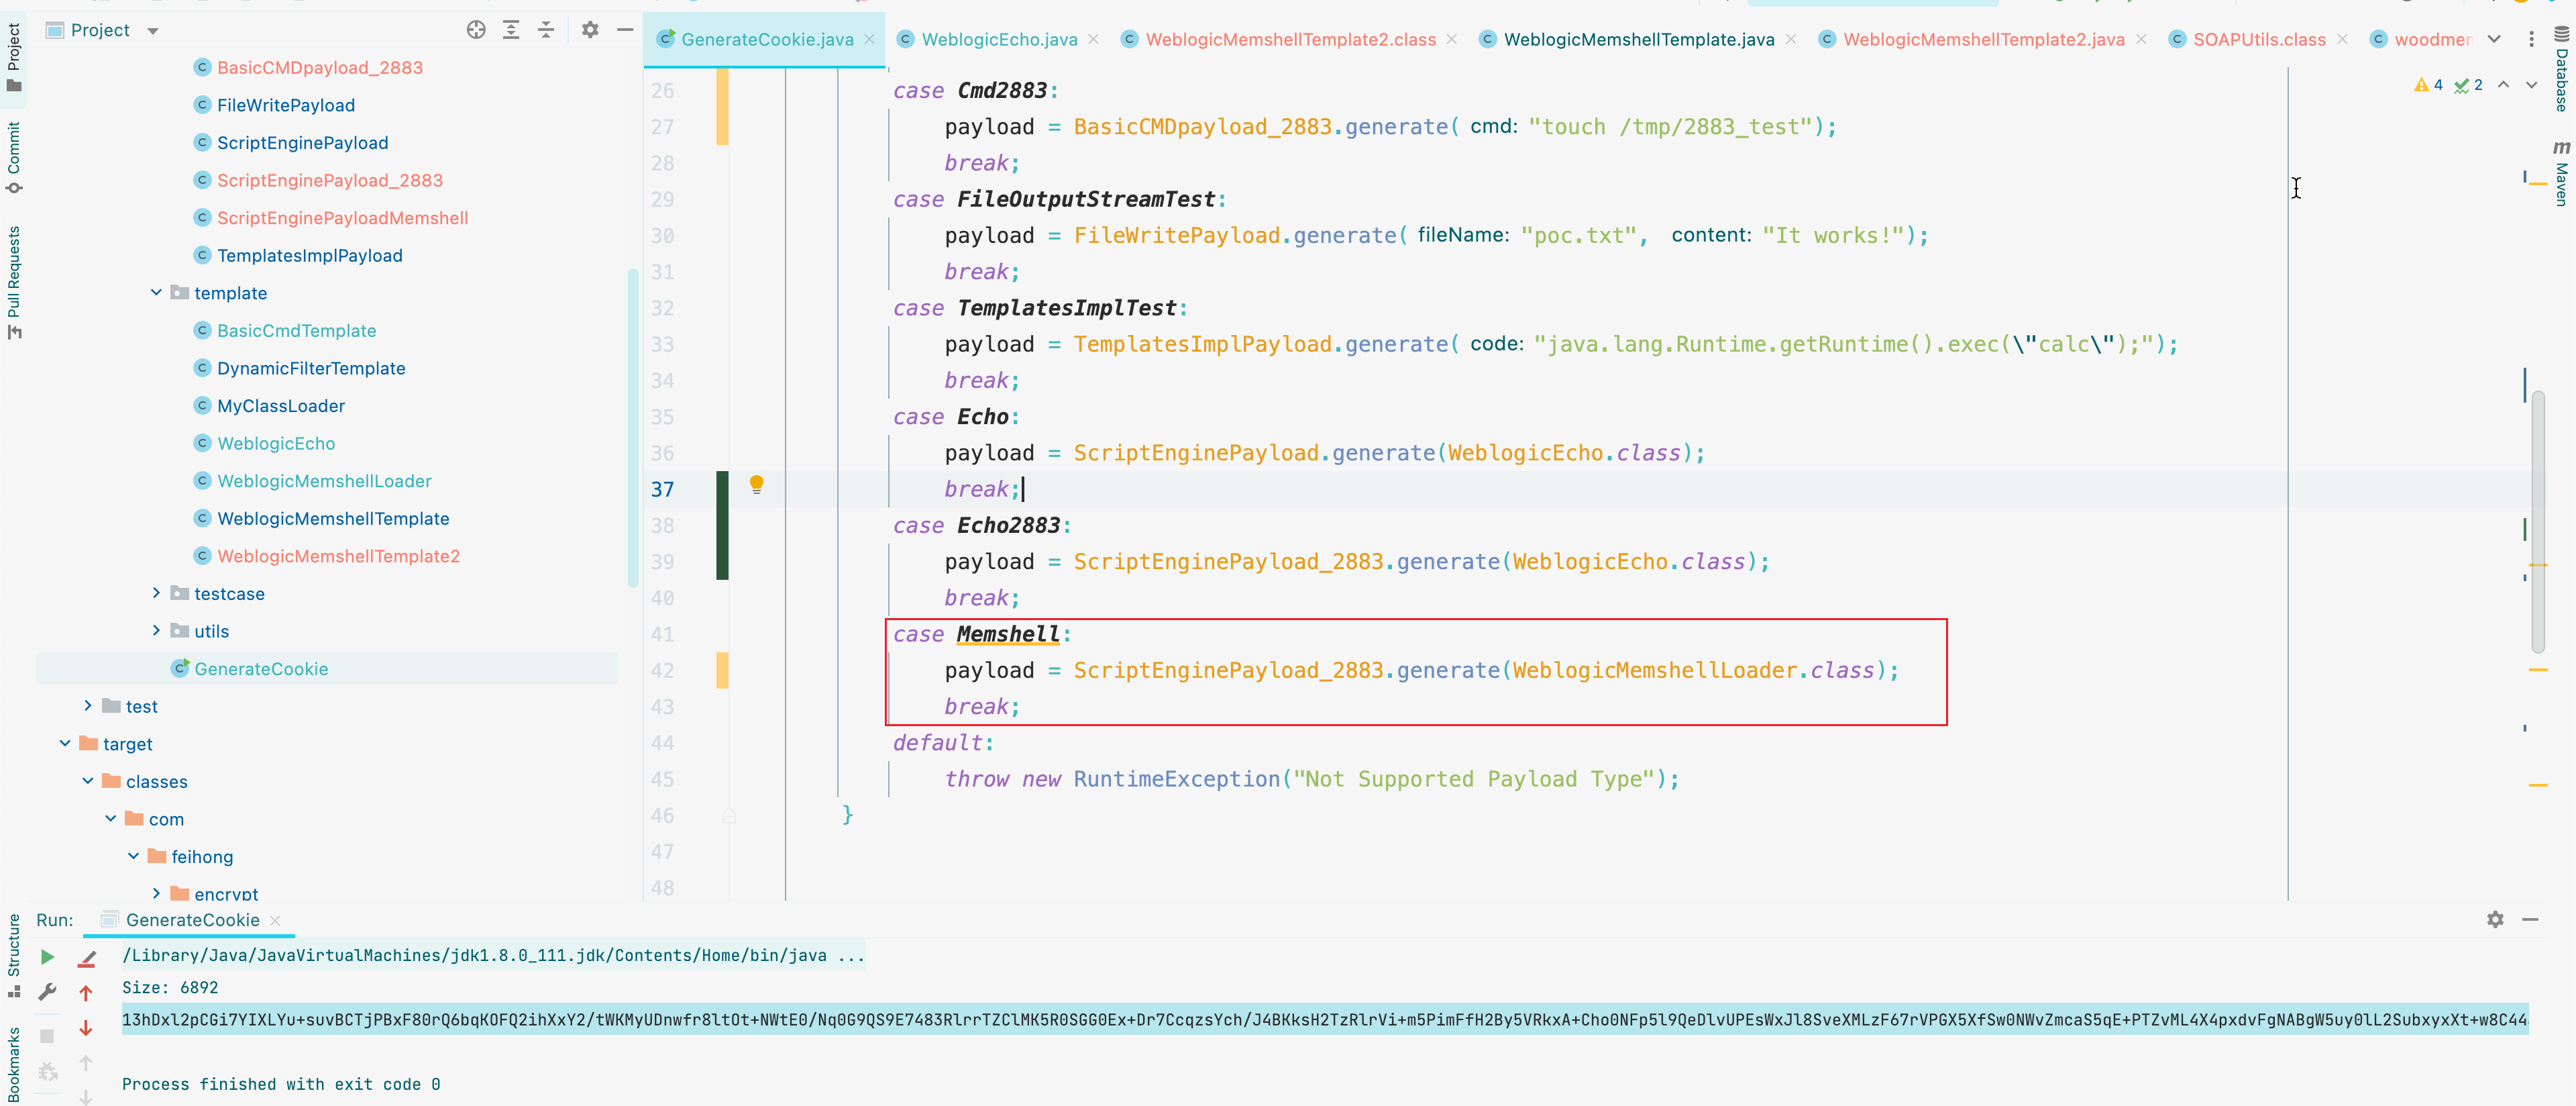Image resolution: width=2576 pixels, height=1106 pixels.
Task: Open Project view mode dropdown
Action: (153, 31)
